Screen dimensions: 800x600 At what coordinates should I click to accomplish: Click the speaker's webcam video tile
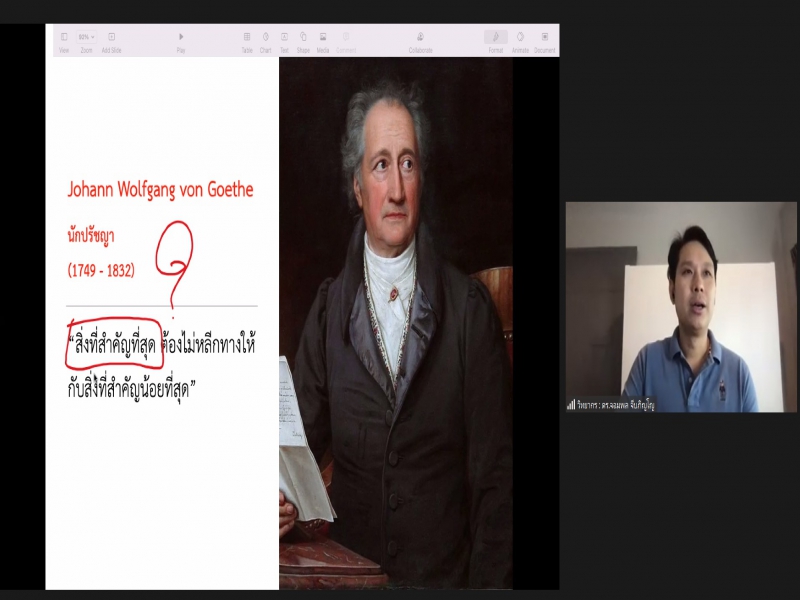click(680, 300)
